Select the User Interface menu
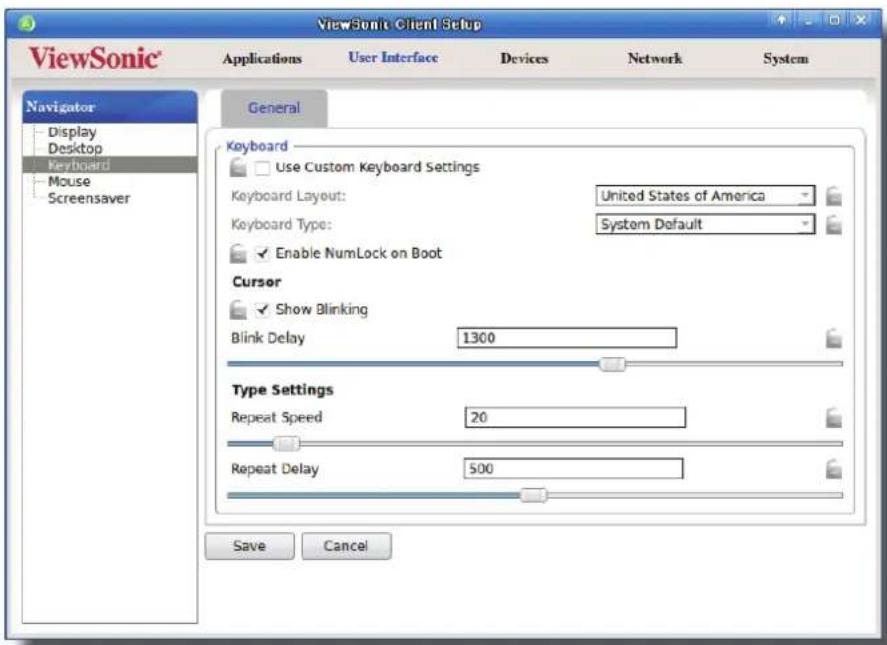The width and height of the screenshot is (887, 645). point(393,57)
